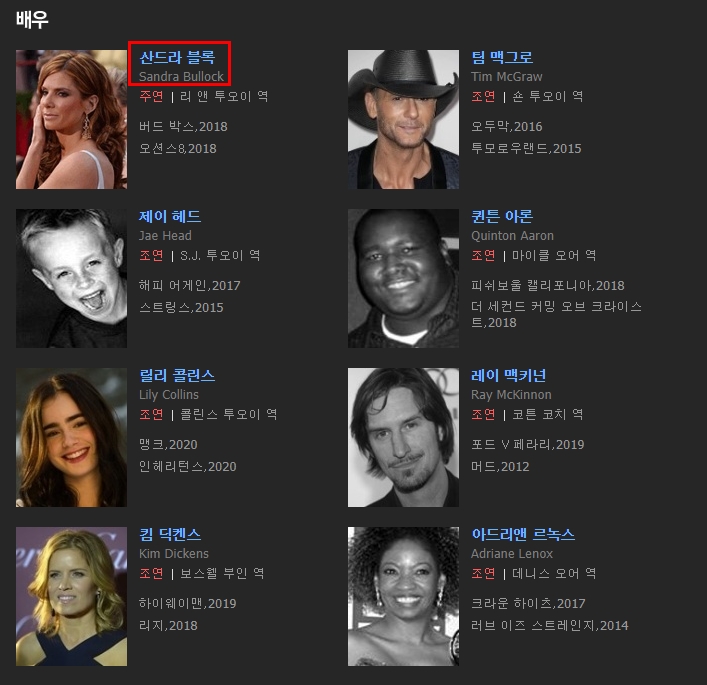Select Jae Head's black-and-white photo

pos(71,278)
